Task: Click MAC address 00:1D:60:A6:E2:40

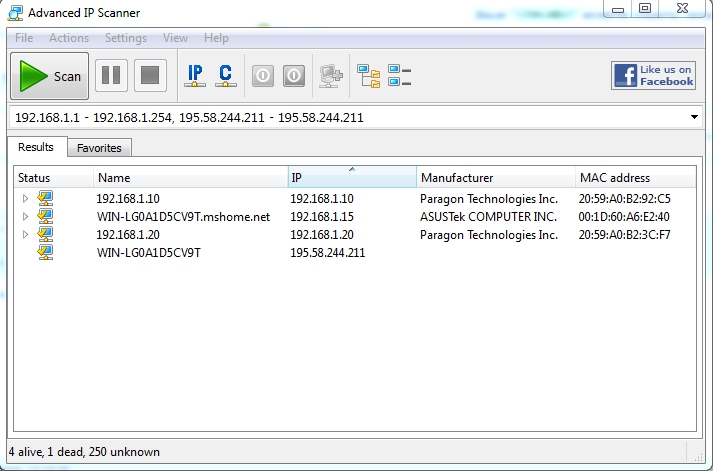Action: pos(624,217)
